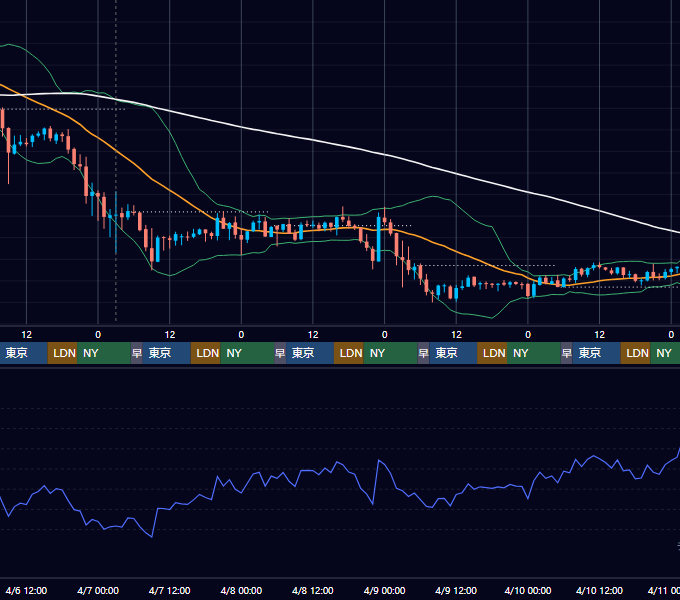Click the 早 early-session block before April 8 東京

(280, 353)
